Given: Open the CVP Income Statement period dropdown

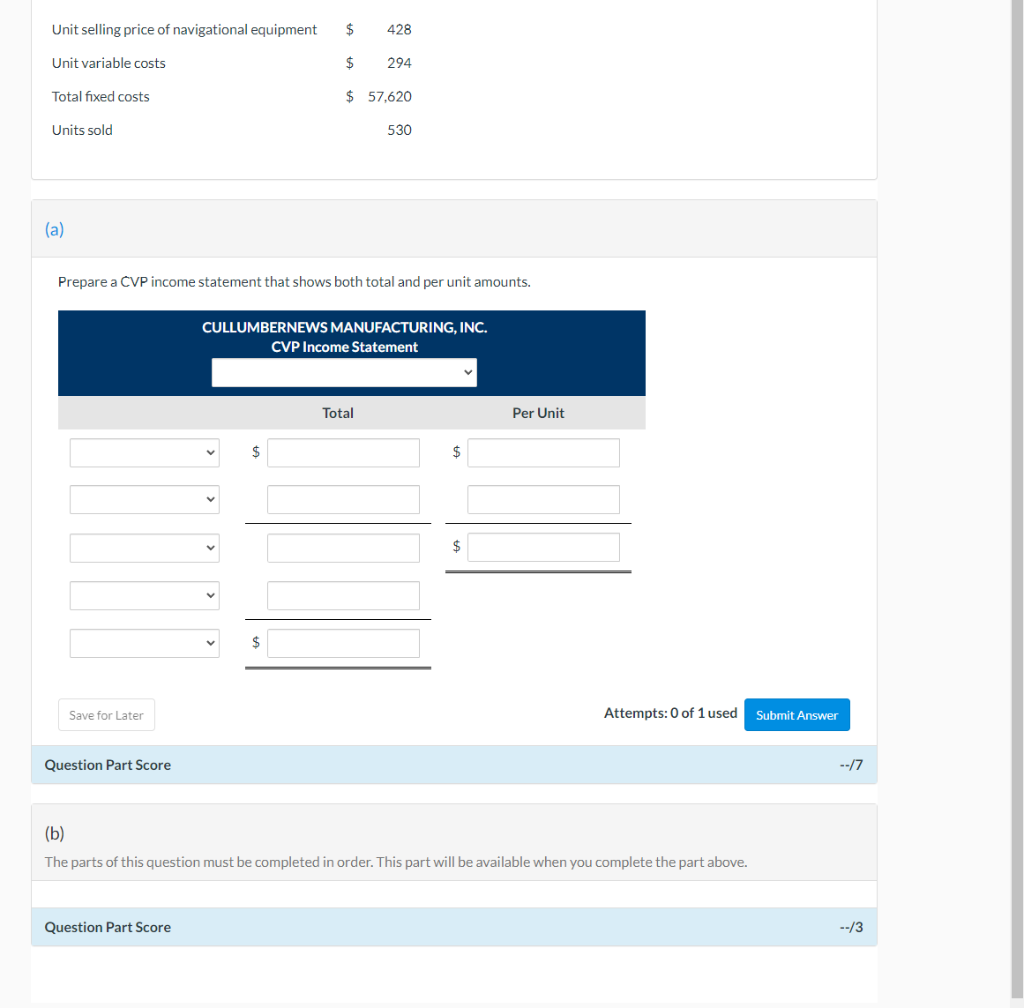Looking at the screenshot, I should [344, 372].
